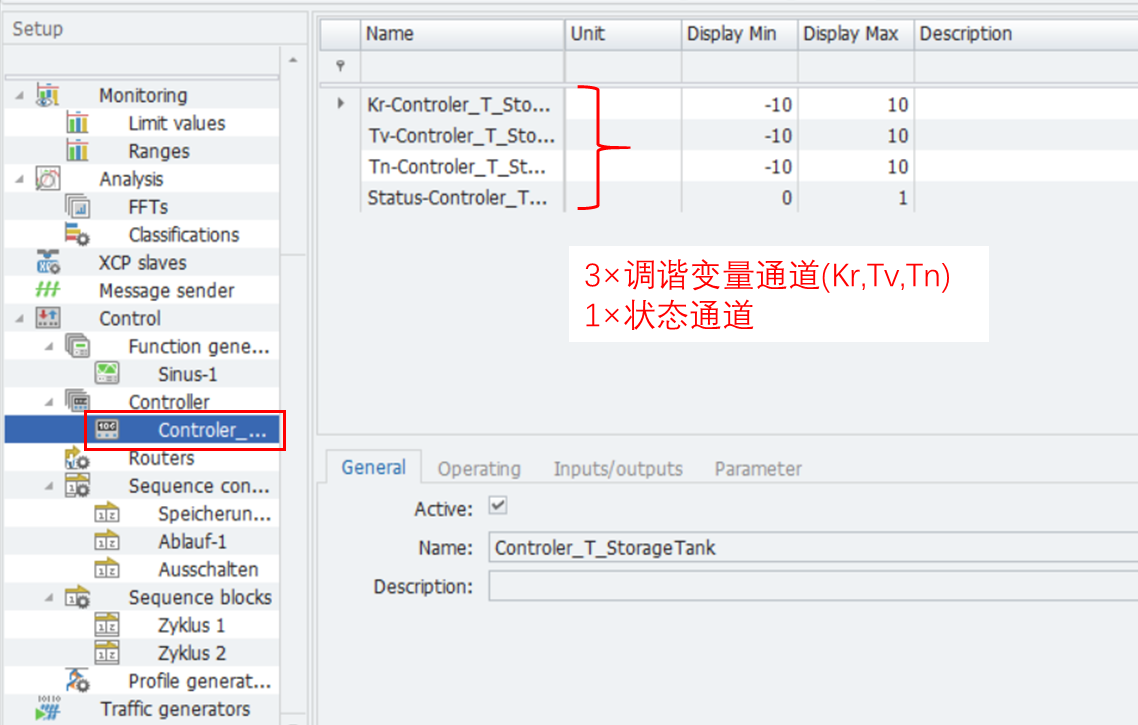Collapse the Function generator node
Image resolution: width=1138 pixels, height=725 pixels.
point(49,346)
